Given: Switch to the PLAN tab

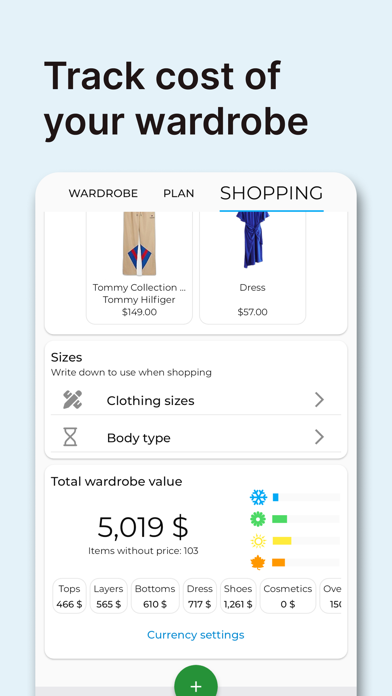Looking at the screenshot, I should [178, 194].
